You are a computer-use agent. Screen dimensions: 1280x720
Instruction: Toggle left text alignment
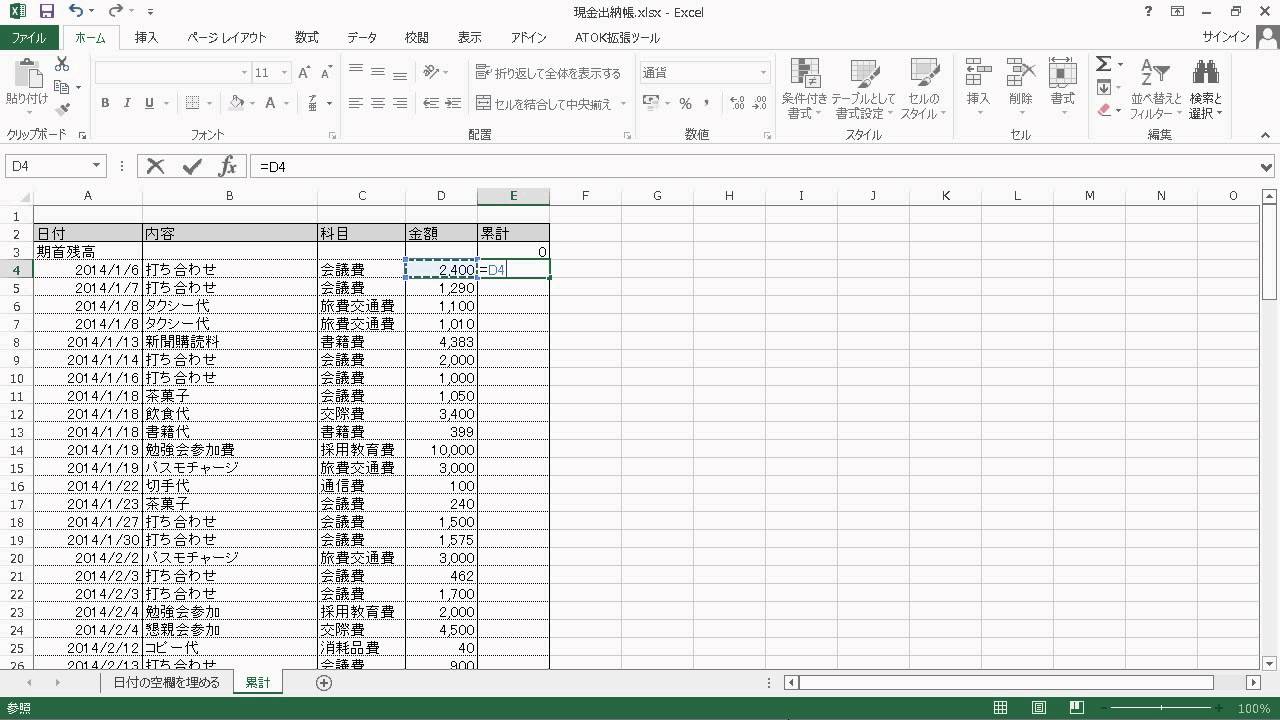[x=355, y=103]
